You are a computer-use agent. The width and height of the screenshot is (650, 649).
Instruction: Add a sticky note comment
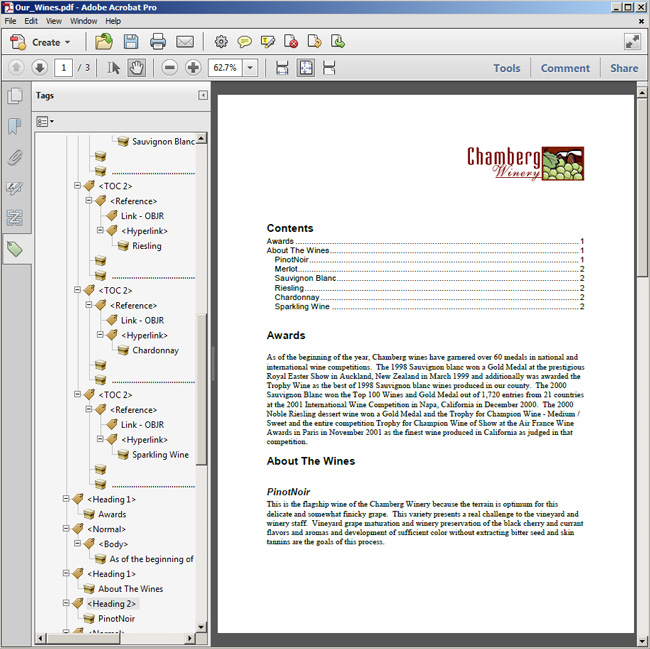tap(244, 42)
